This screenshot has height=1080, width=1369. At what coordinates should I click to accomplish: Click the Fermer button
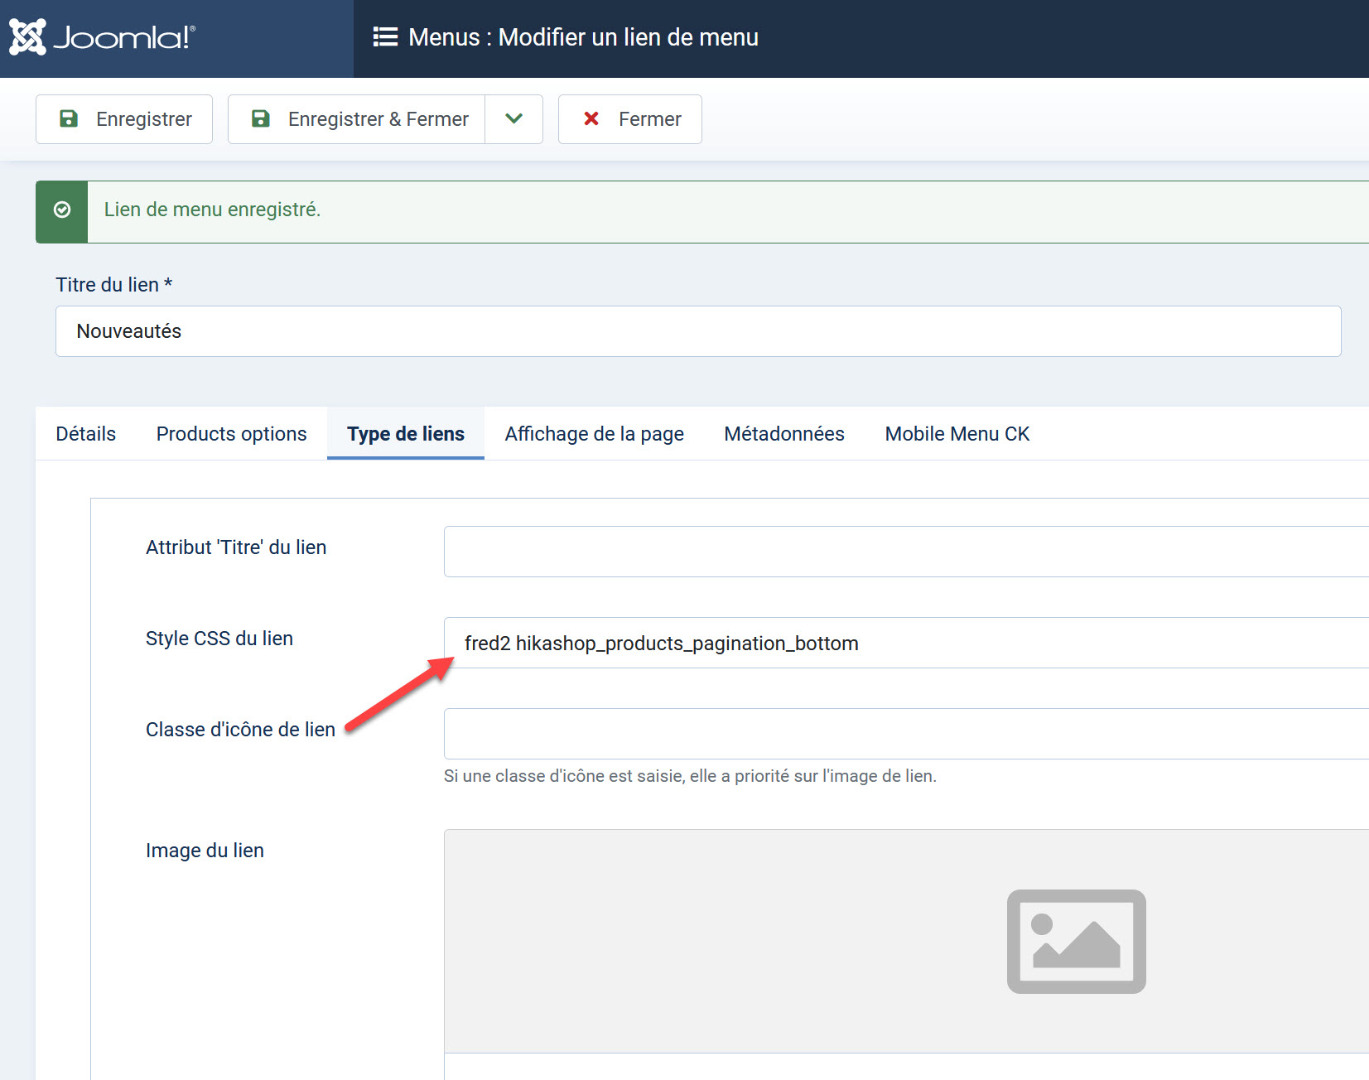coord(630,119)
